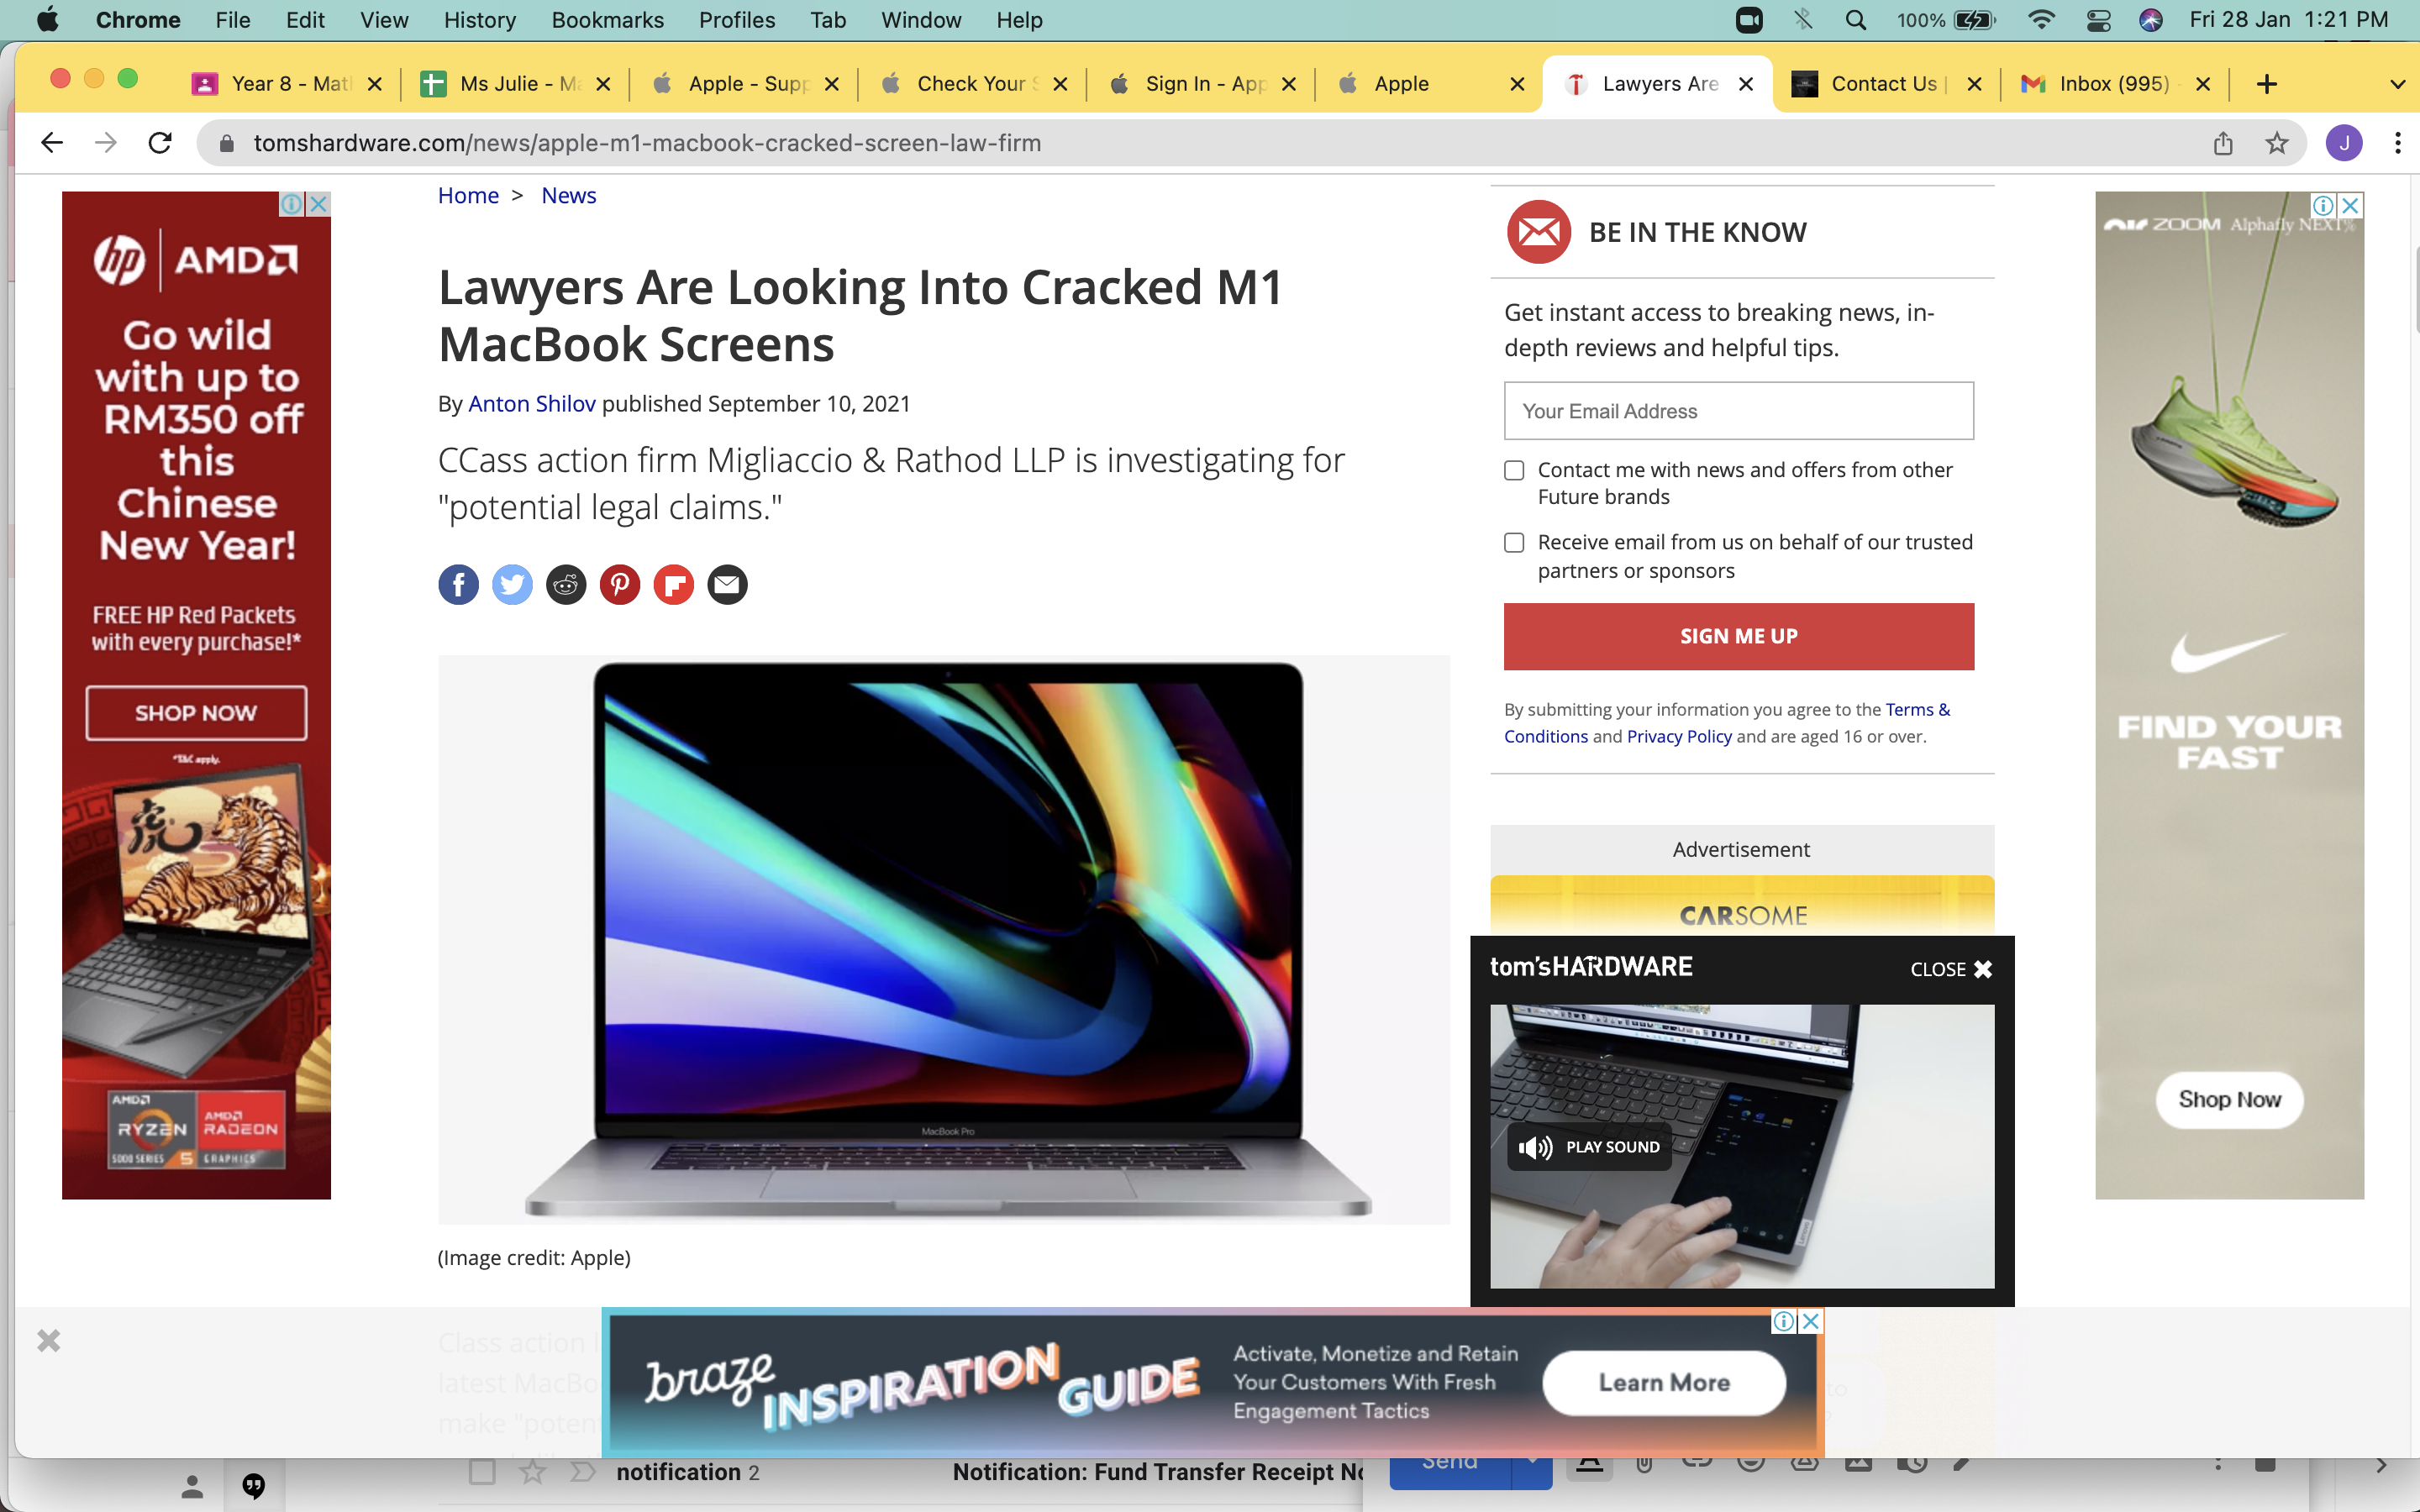Open Chrome's three-dot menu
2420x1512 pixels.
2397,143
